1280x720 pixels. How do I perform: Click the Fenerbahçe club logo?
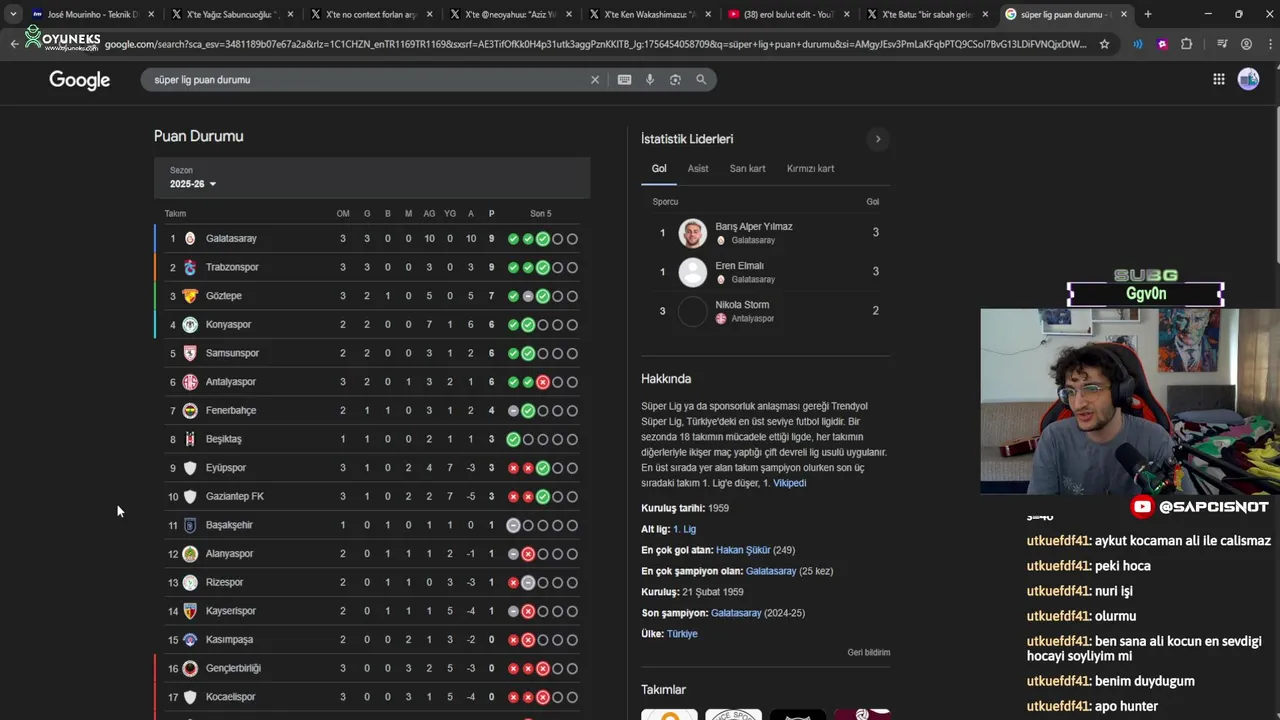pyautogui.click(x=190, y=411)
